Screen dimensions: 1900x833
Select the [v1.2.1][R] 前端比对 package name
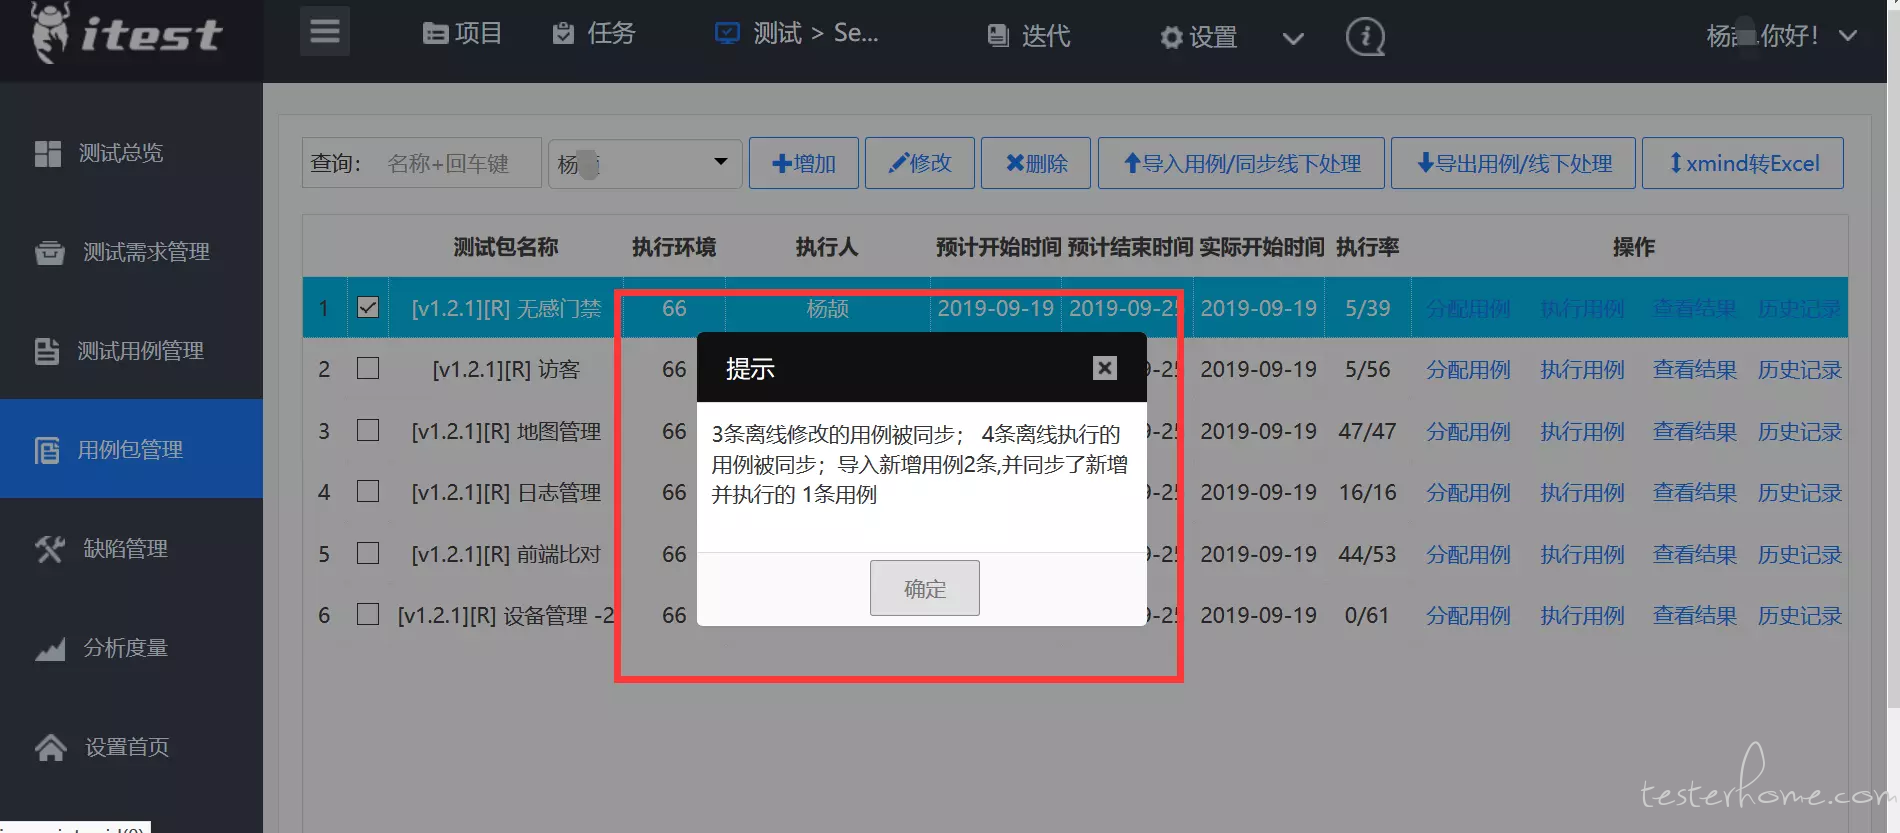coord(506,555)
